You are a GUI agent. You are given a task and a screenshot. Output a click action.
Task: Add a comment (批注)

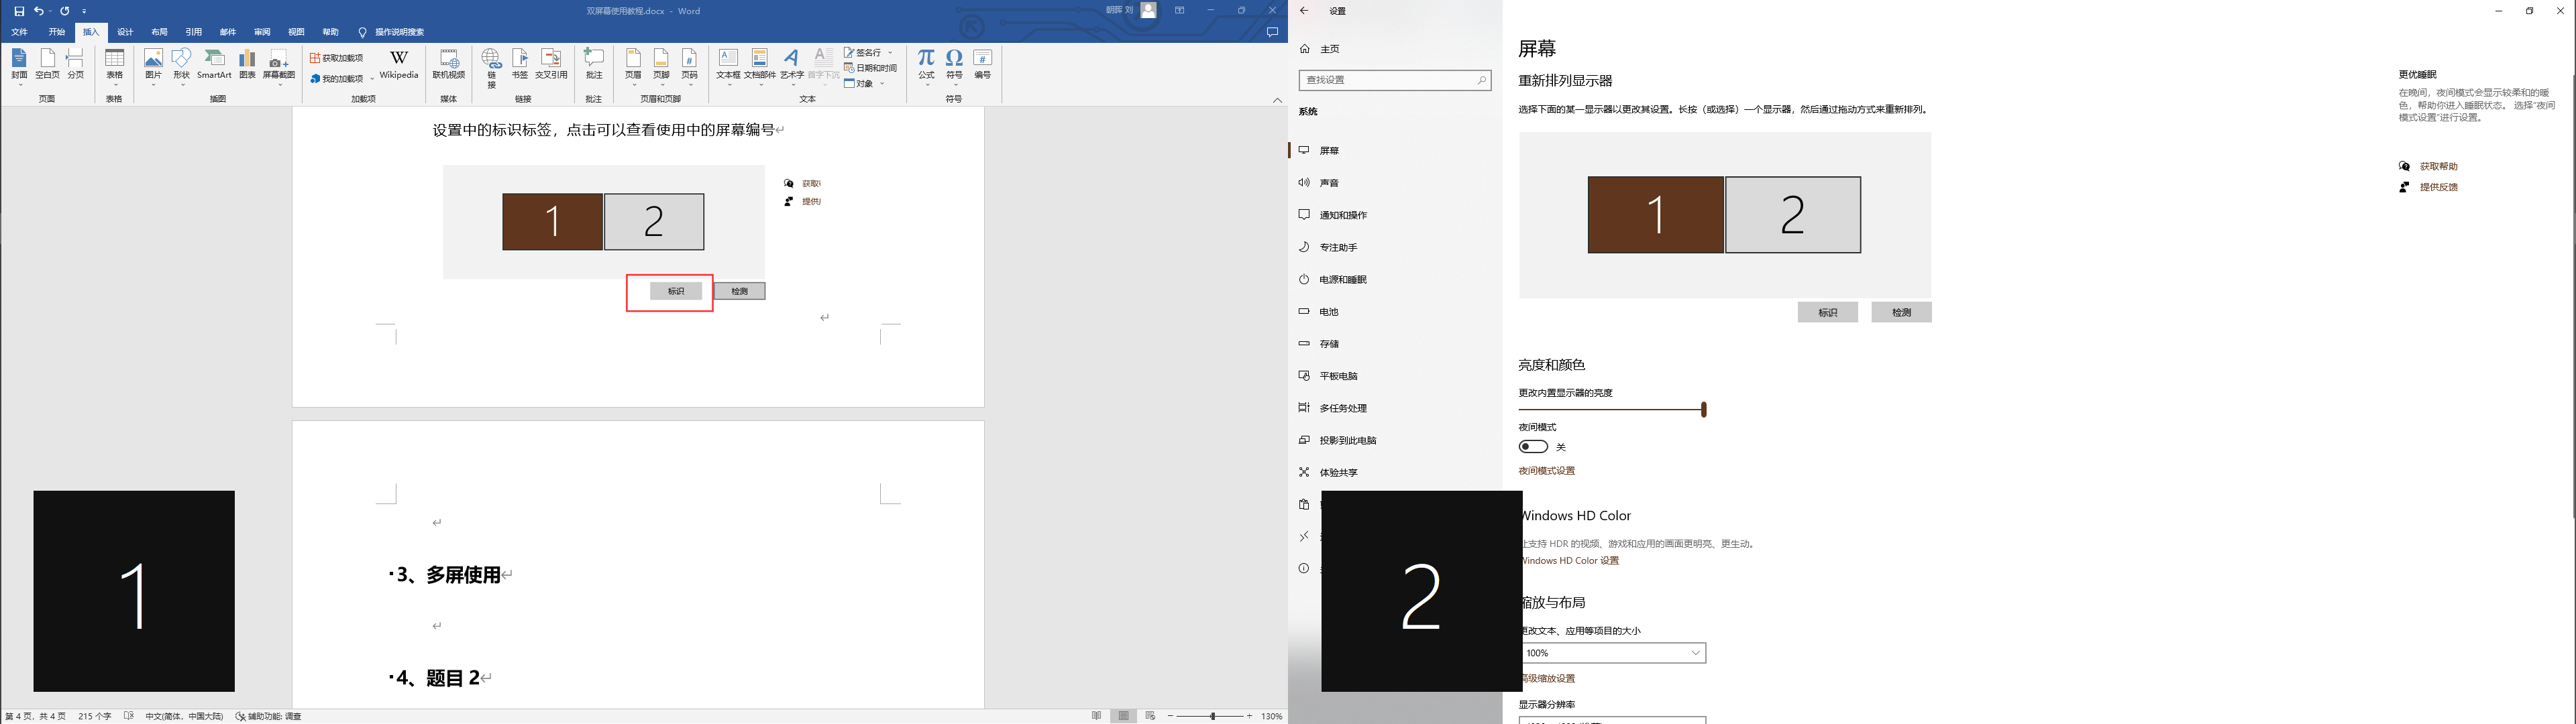[x=594, y=65]
